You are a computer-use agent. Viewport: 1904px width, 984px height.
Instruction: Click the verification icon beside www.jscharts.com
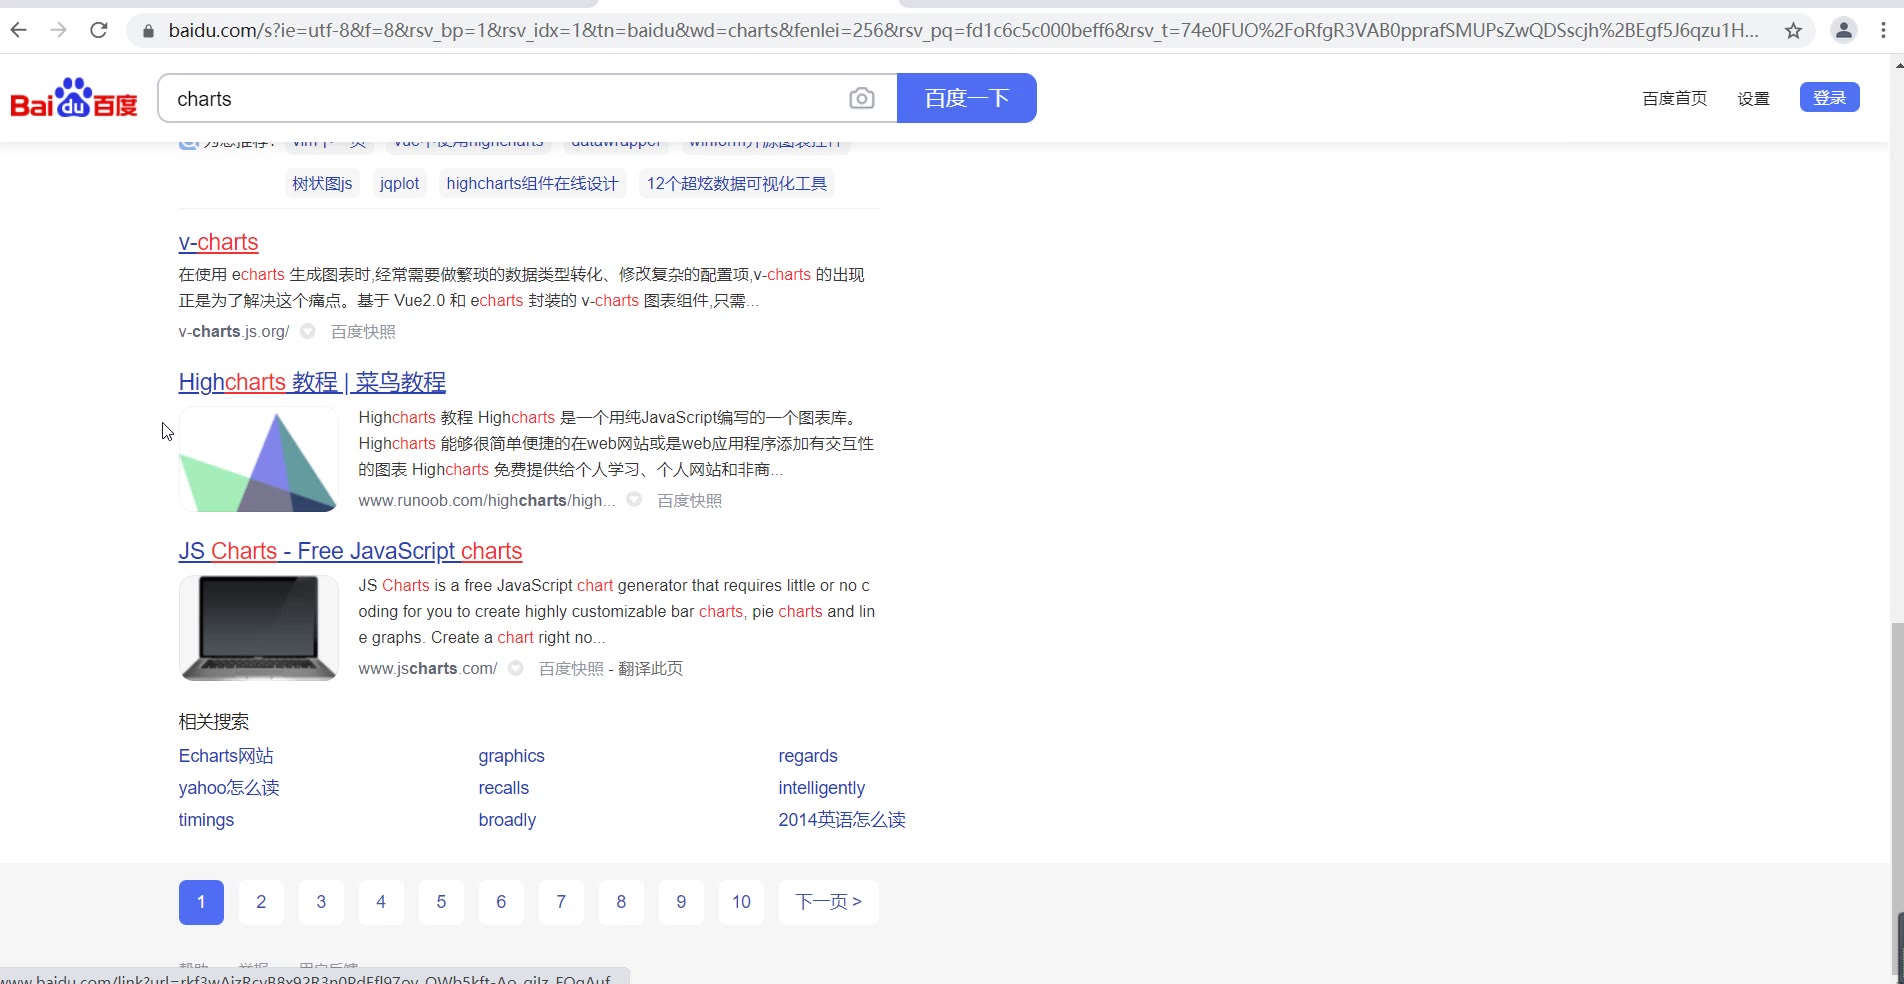(x=516, y=668)
